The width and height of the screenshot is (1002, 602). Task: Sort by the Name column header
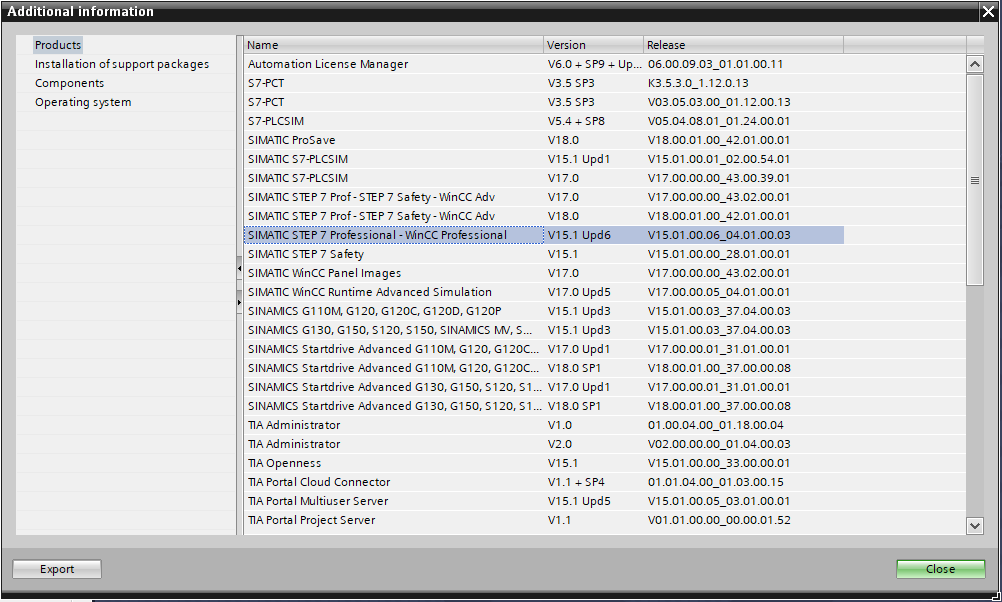[394, 45]
